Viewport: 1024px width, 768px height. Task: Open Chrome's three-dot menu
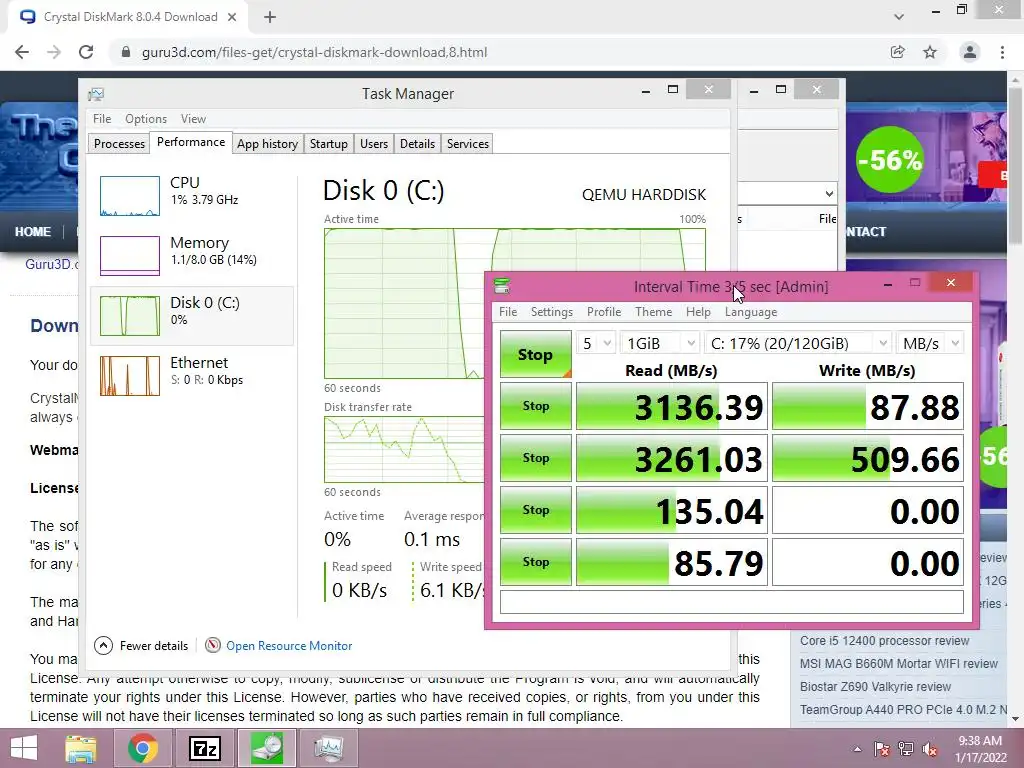click(x=1002, y=52)
